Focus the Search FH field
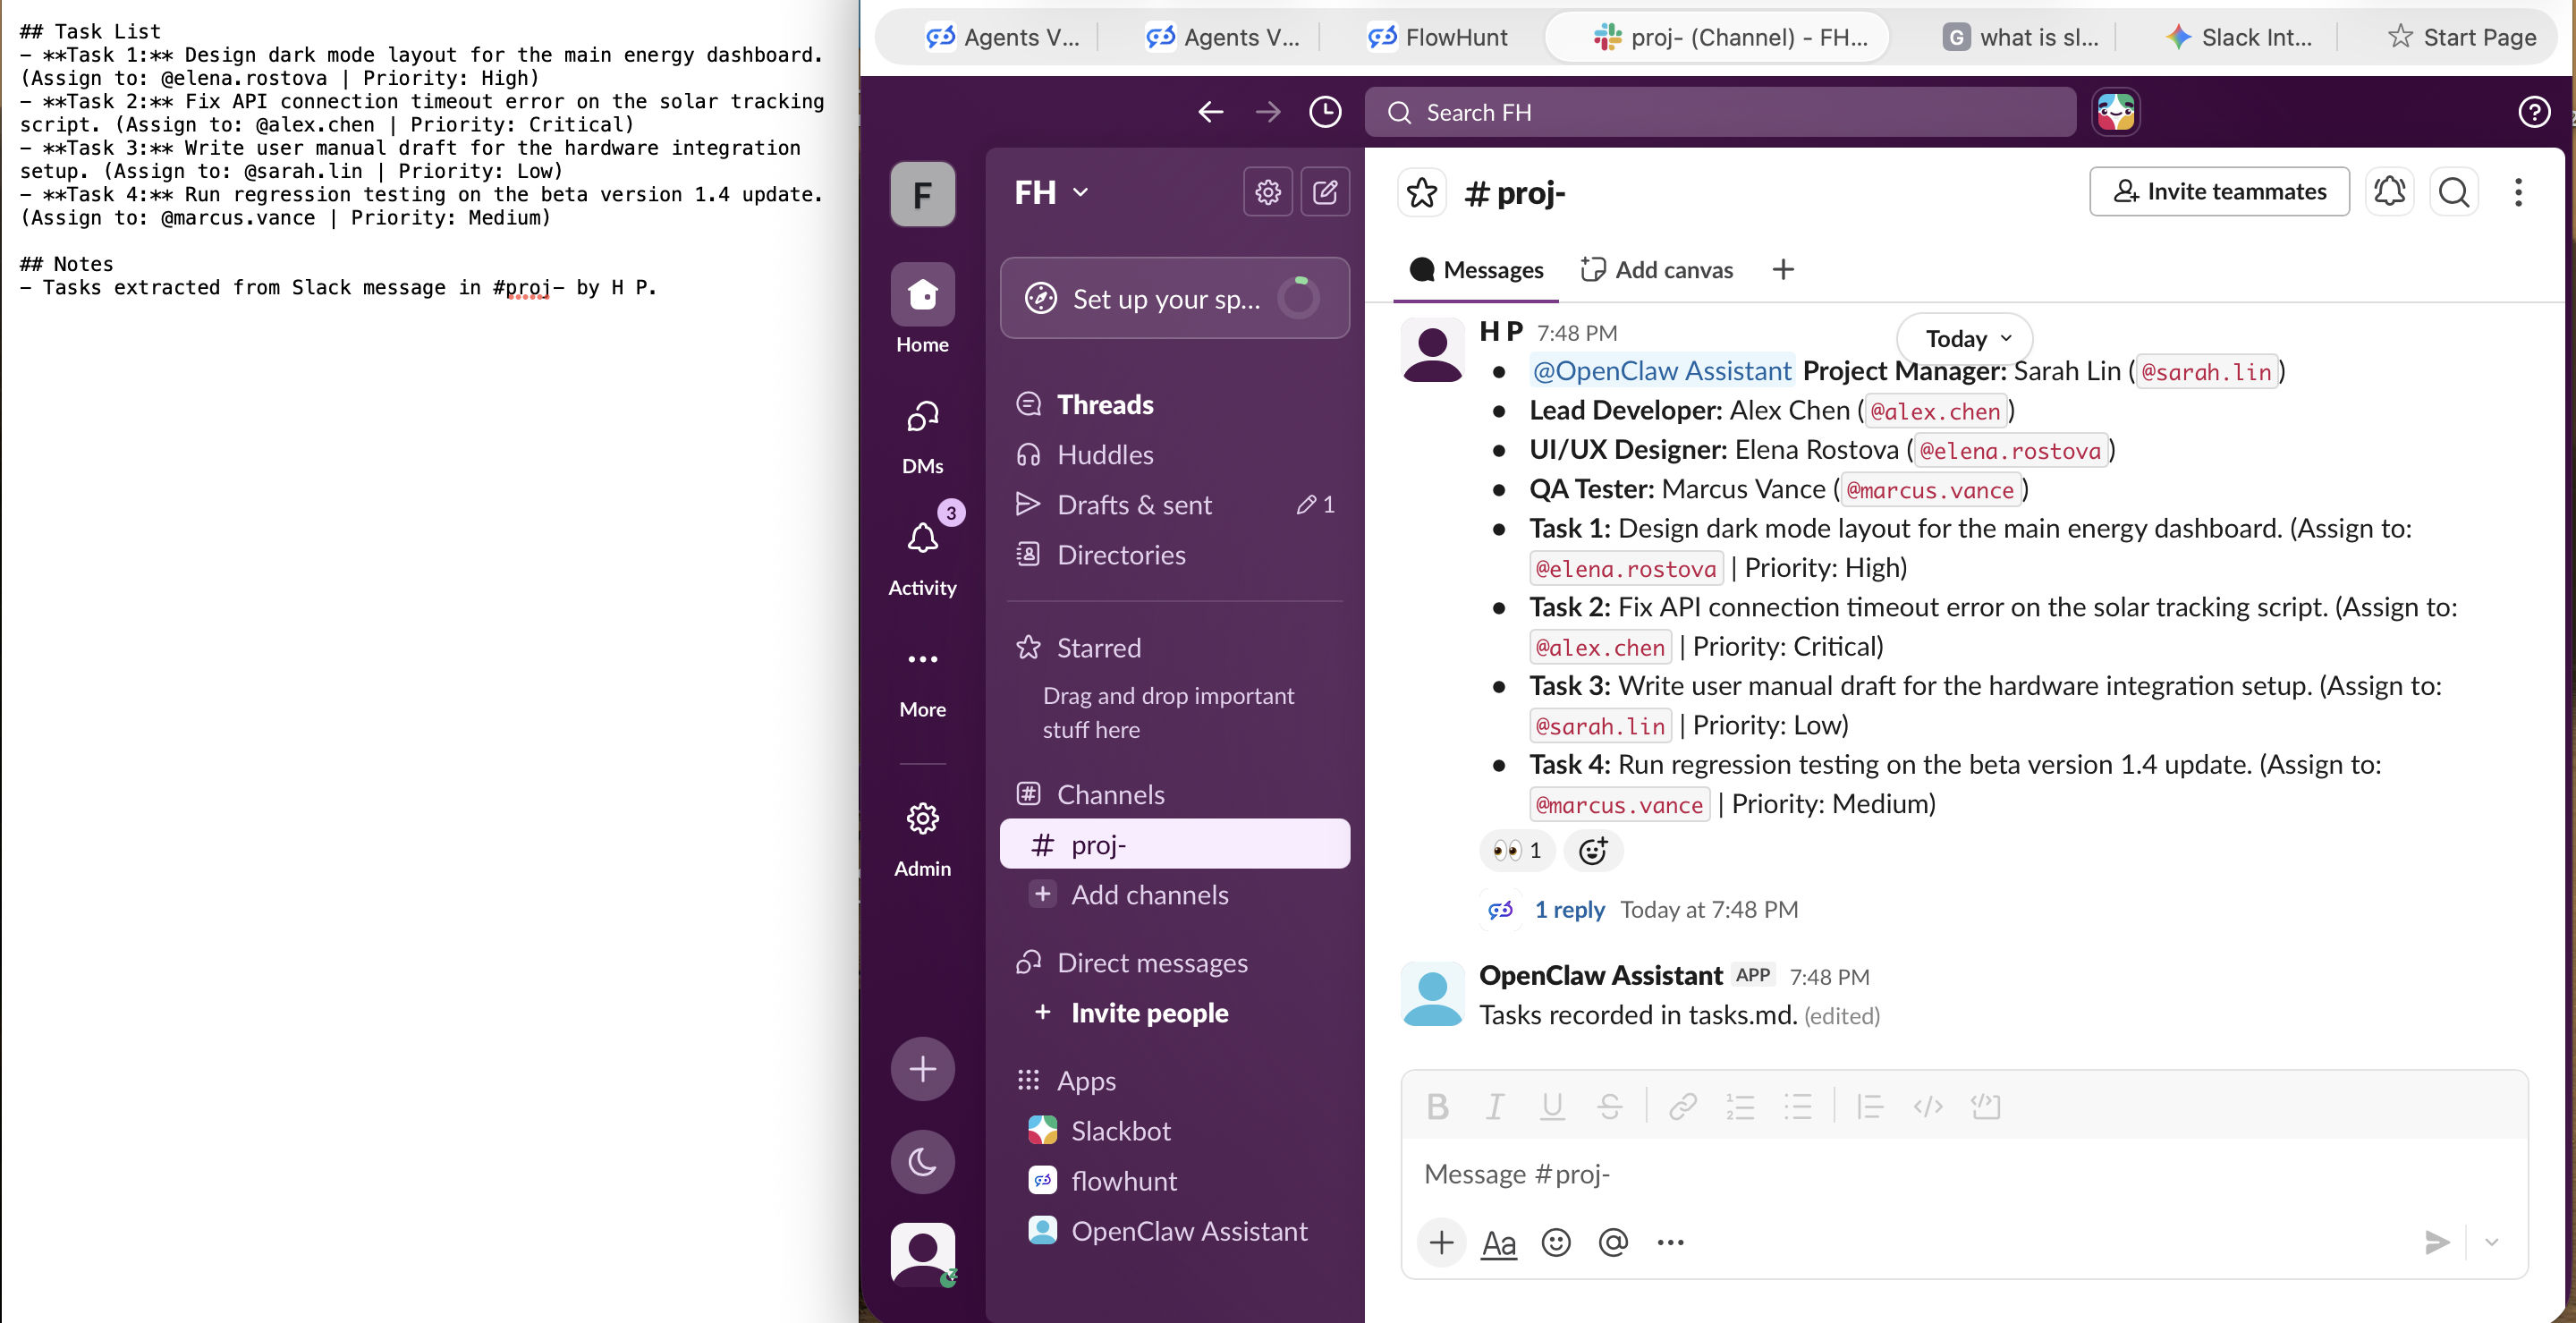This screenshot has height=1323, width=2576. click(x=1720, y=112)
